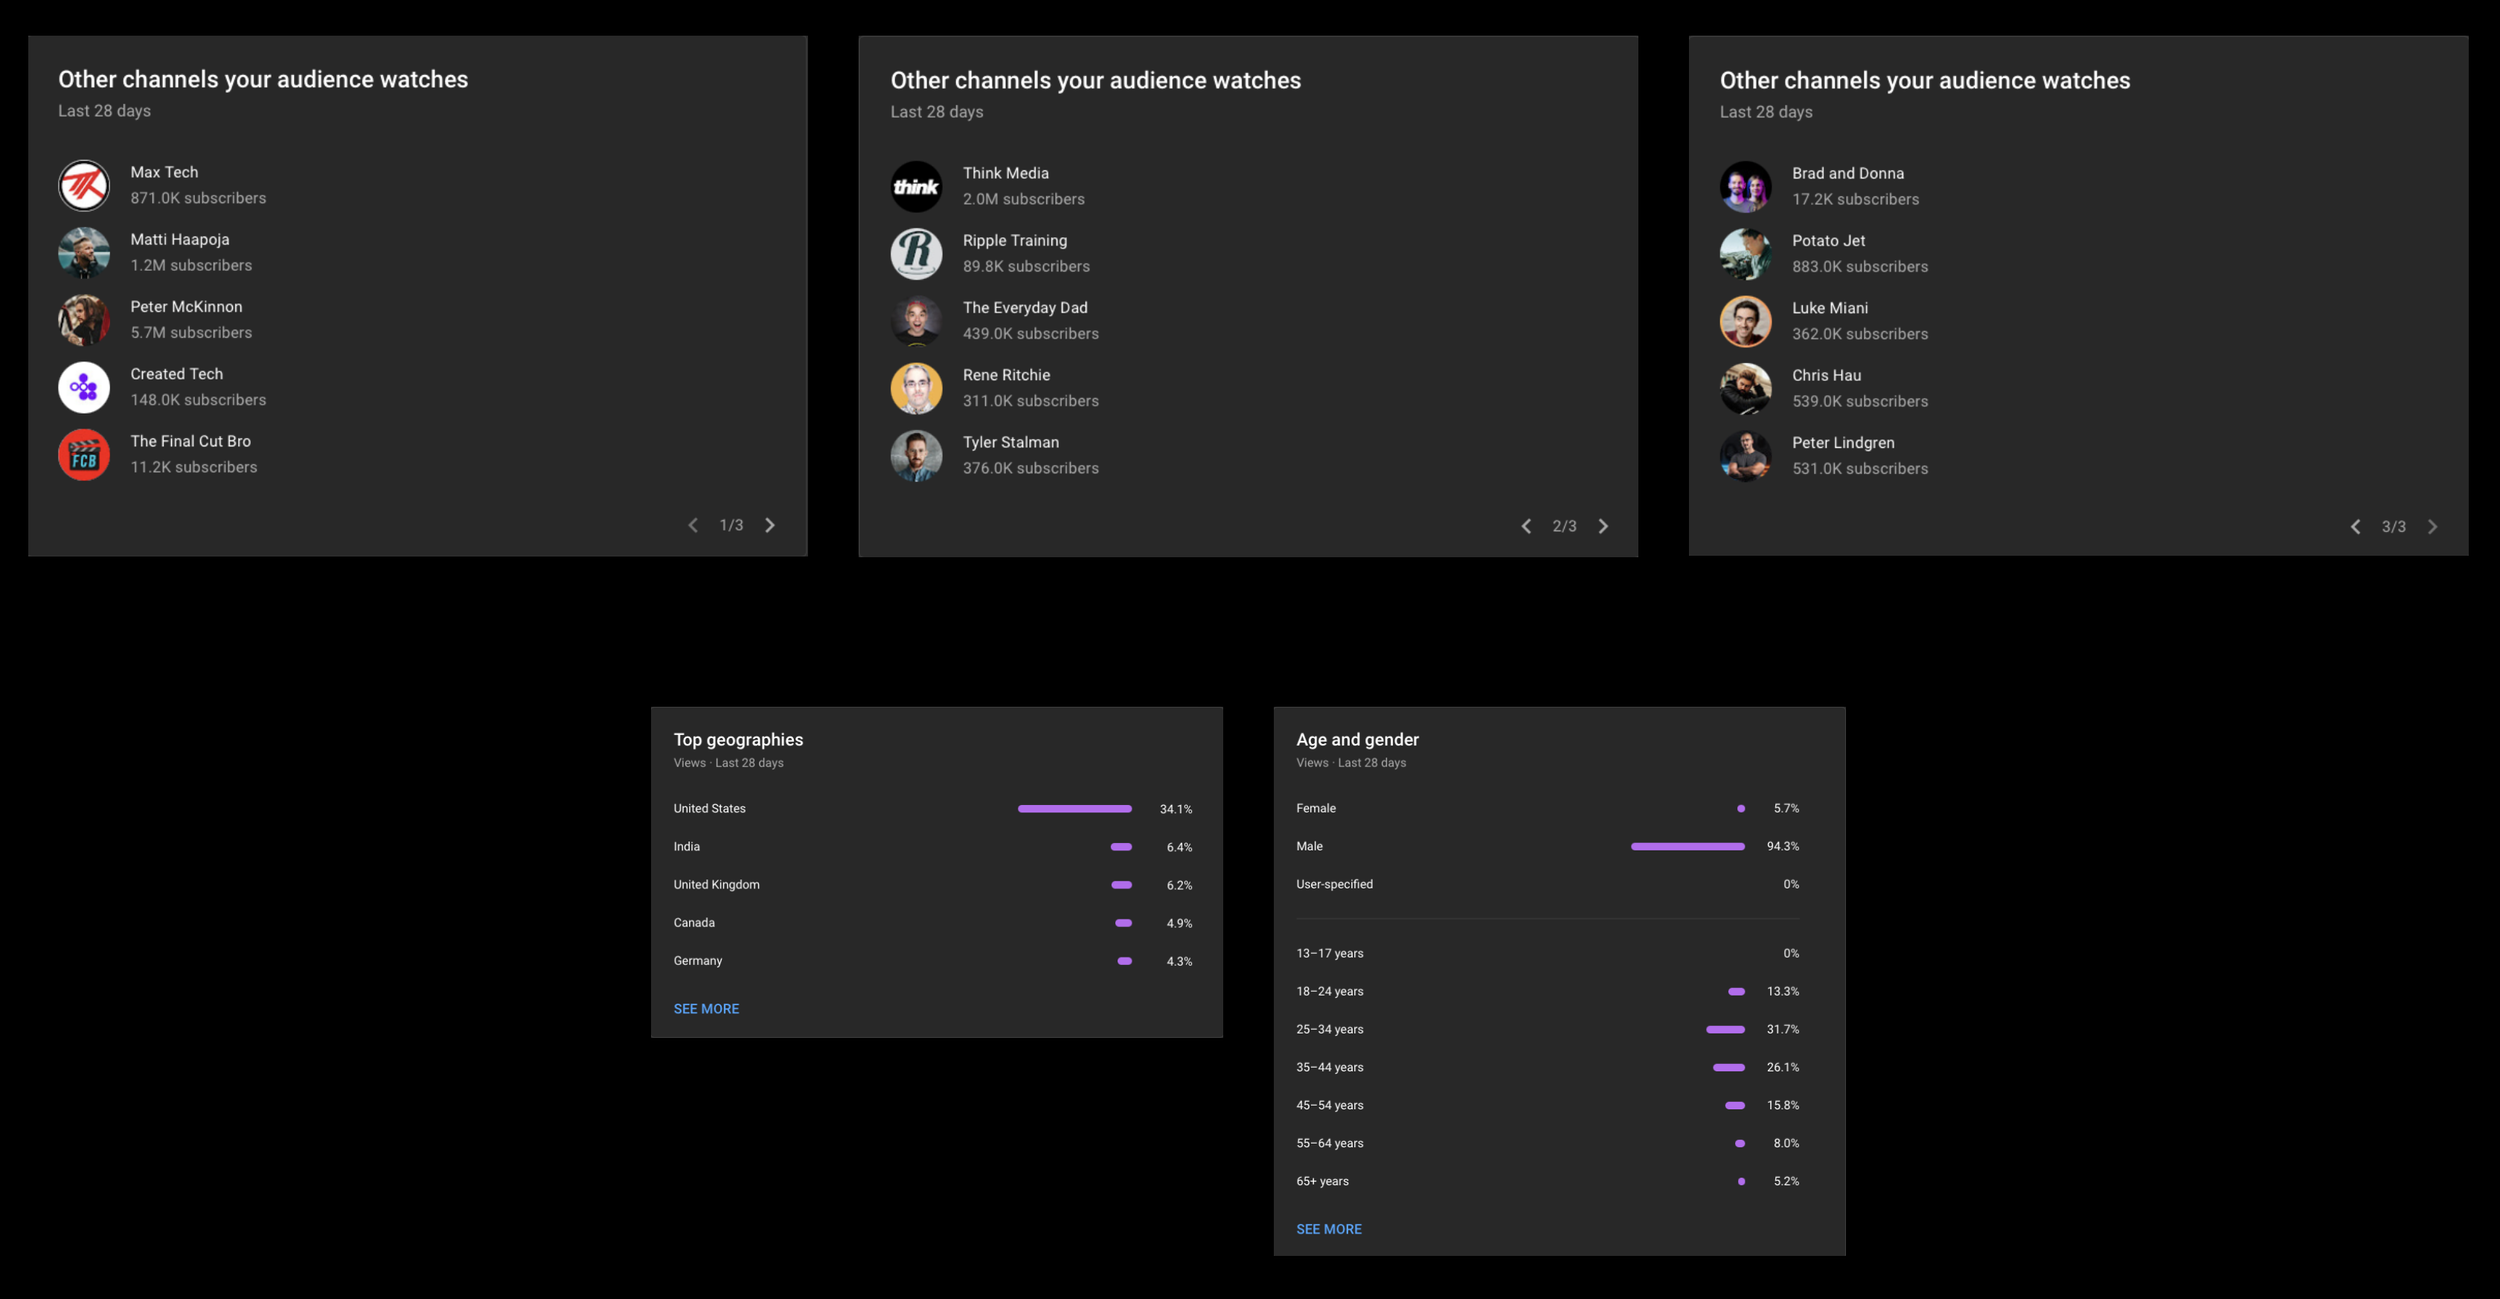This screenshot has height=1299, width=2500.
Task: Open the Created Tech channel icon
Action: pos(84,388)
